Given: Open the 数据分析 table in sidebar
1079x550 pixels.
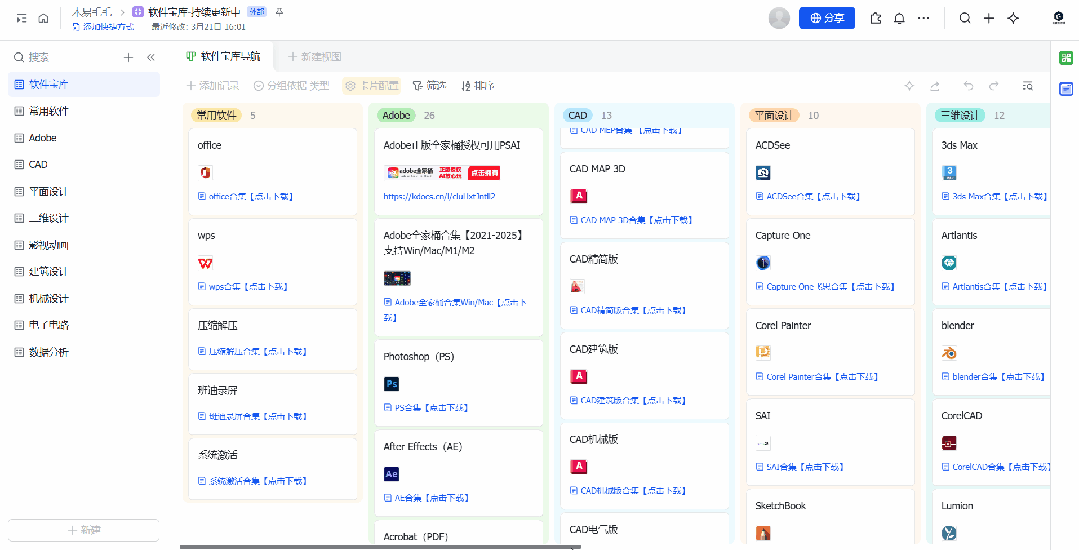Looking at the screenshot, I should coord(83,352).
